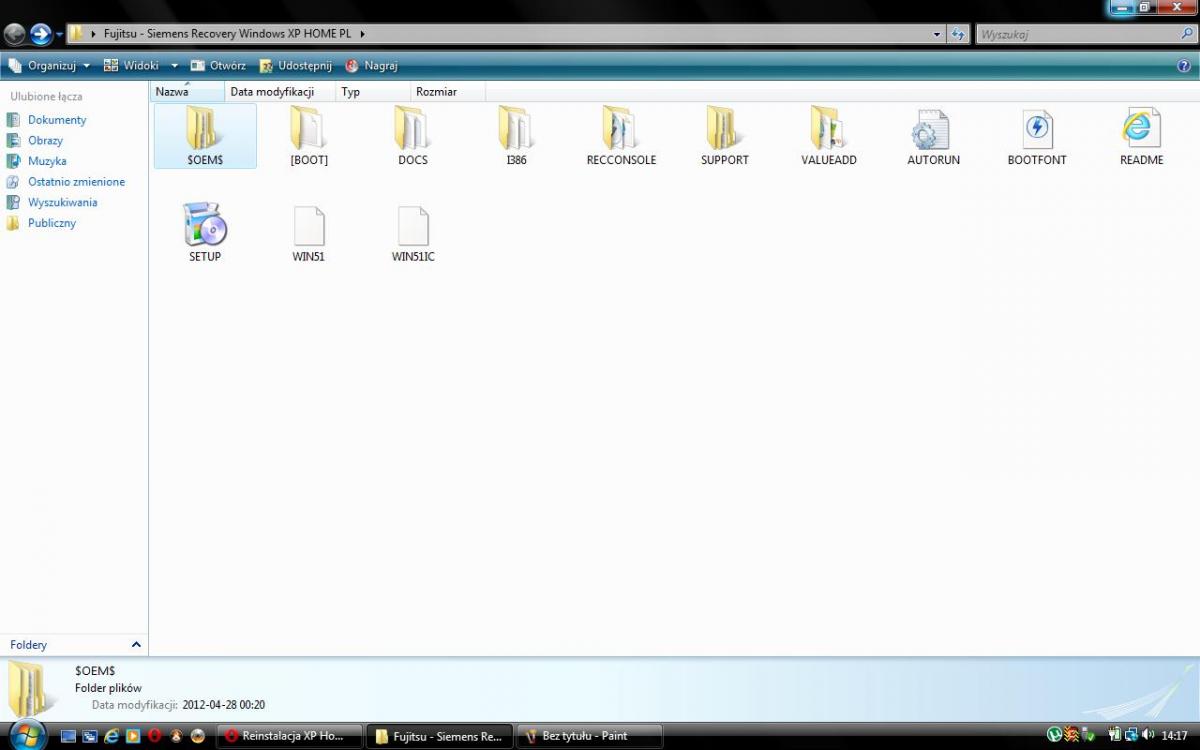Select the AUTORUN settings file
Viewport: 1200px width, 750px height.
(x=933, y=136)
